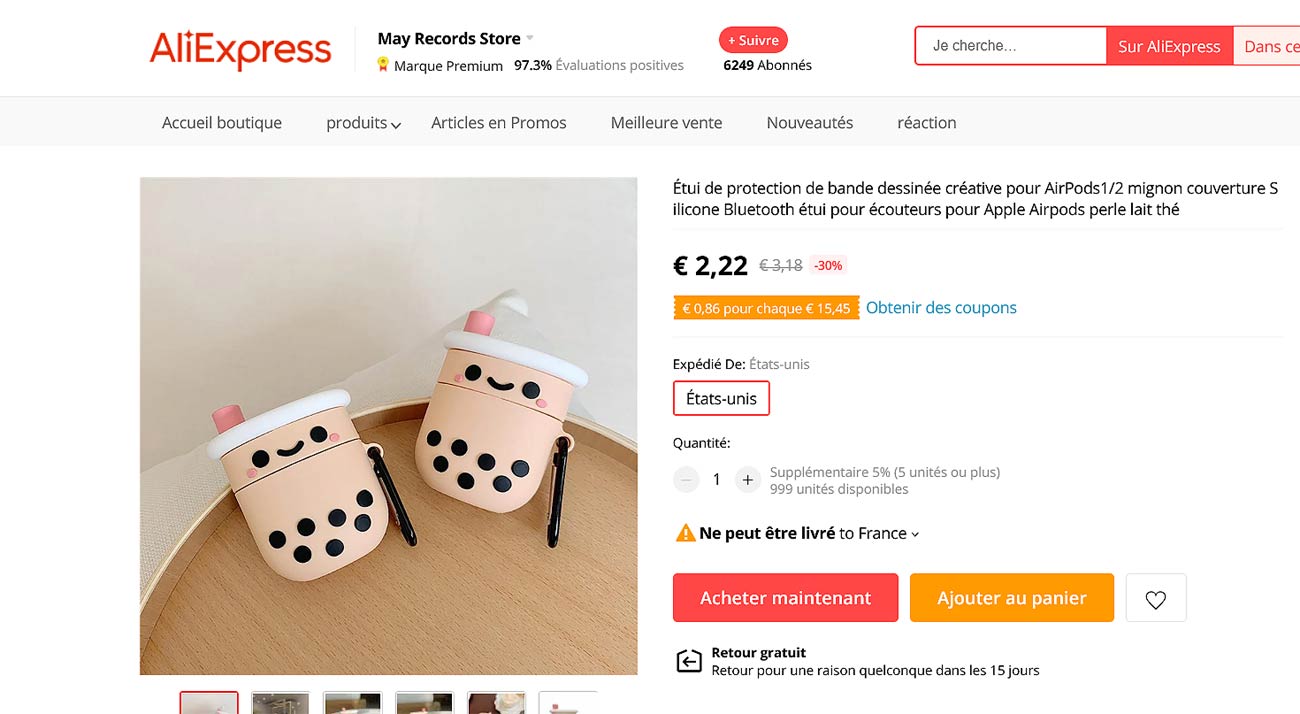Select the États-unis shipping option

721,398
